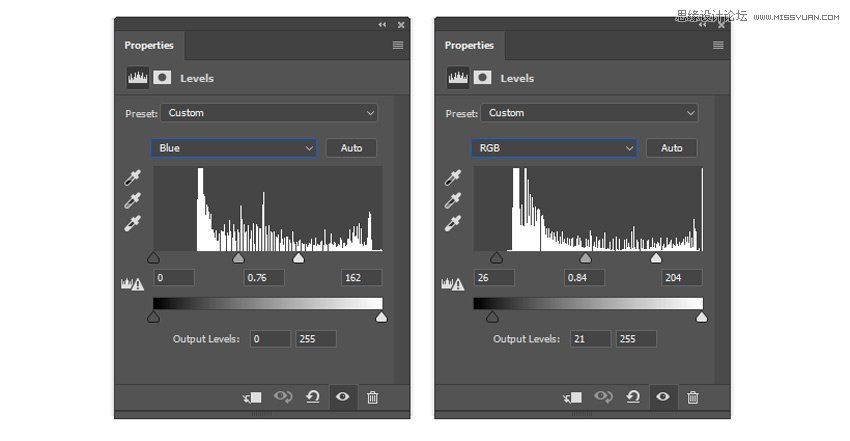Image resolution: width=850 pixels, height=441 pixels.
Task: Click the input highlight slider in the RGB panel
Action: [656, 258]
